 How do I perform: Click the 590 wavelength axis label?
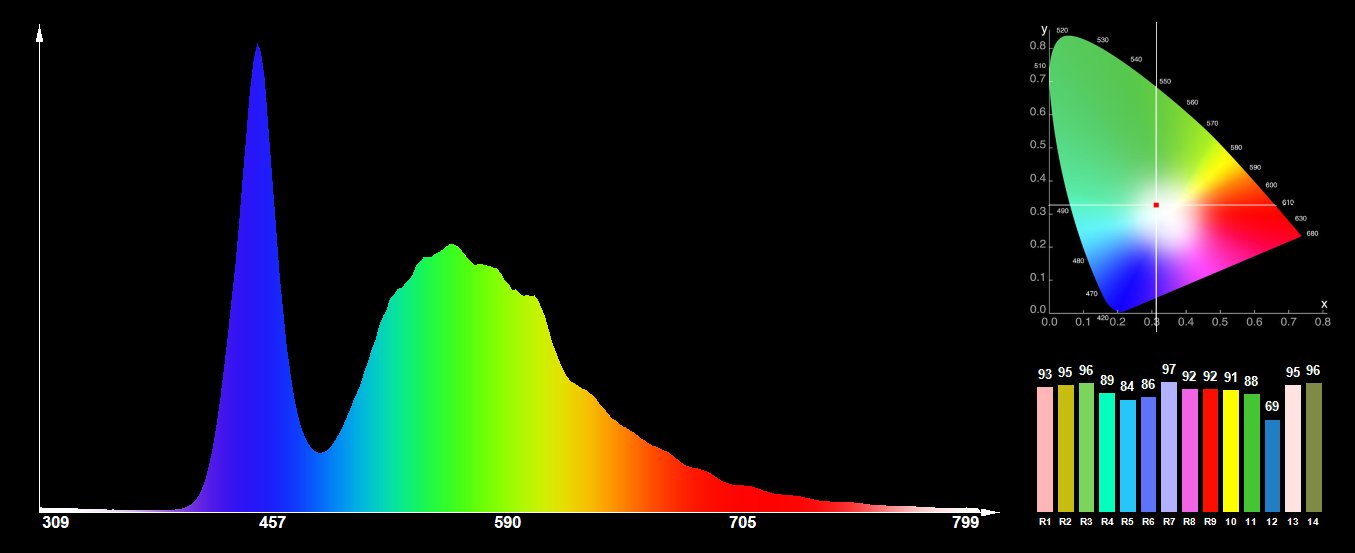click(x=508, y=523)
